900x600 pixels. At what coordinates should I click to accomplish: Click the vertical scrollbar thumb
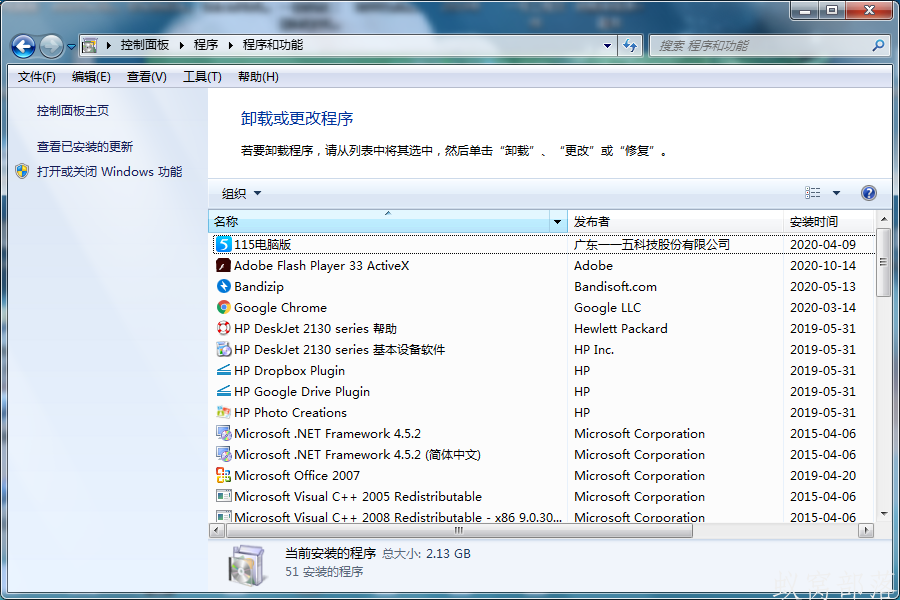(884, 262)
